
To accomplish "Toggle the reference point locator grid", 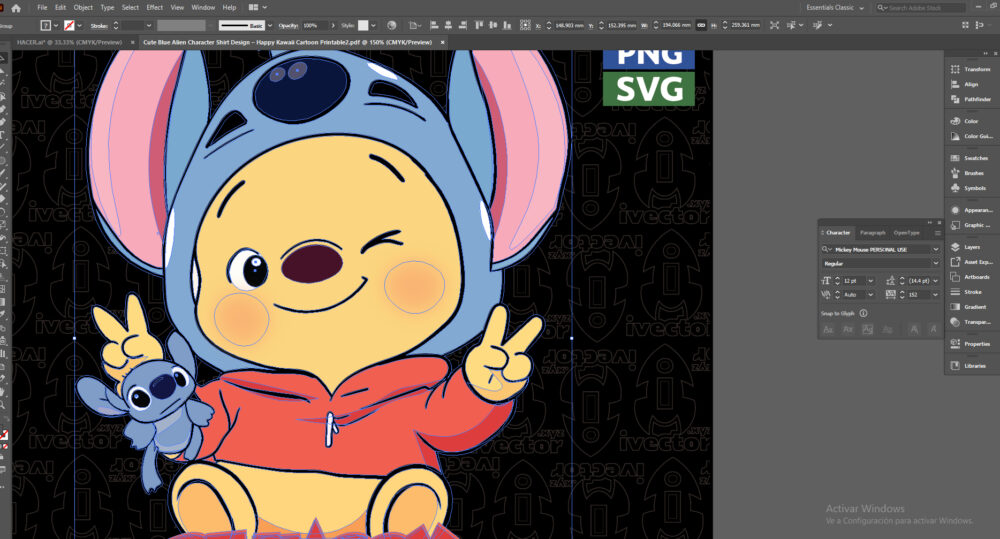I will [525, 26].
